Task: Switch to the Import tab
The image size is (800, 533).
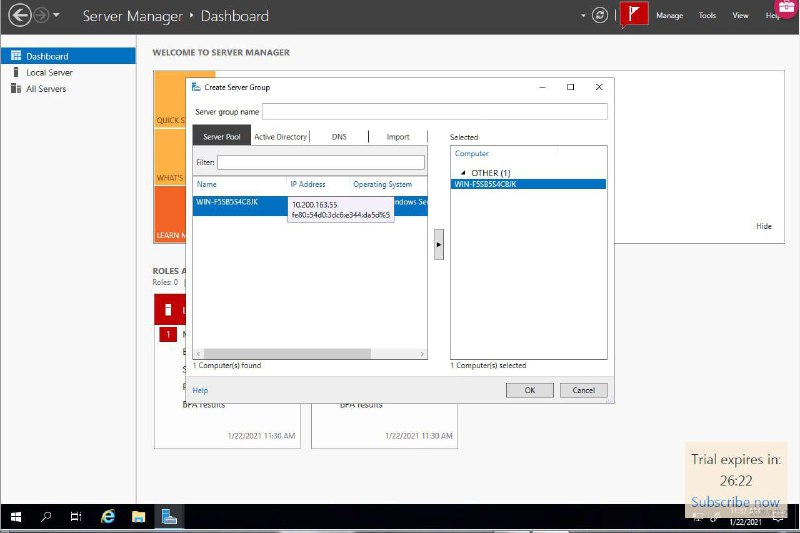Action: [398, 137]
